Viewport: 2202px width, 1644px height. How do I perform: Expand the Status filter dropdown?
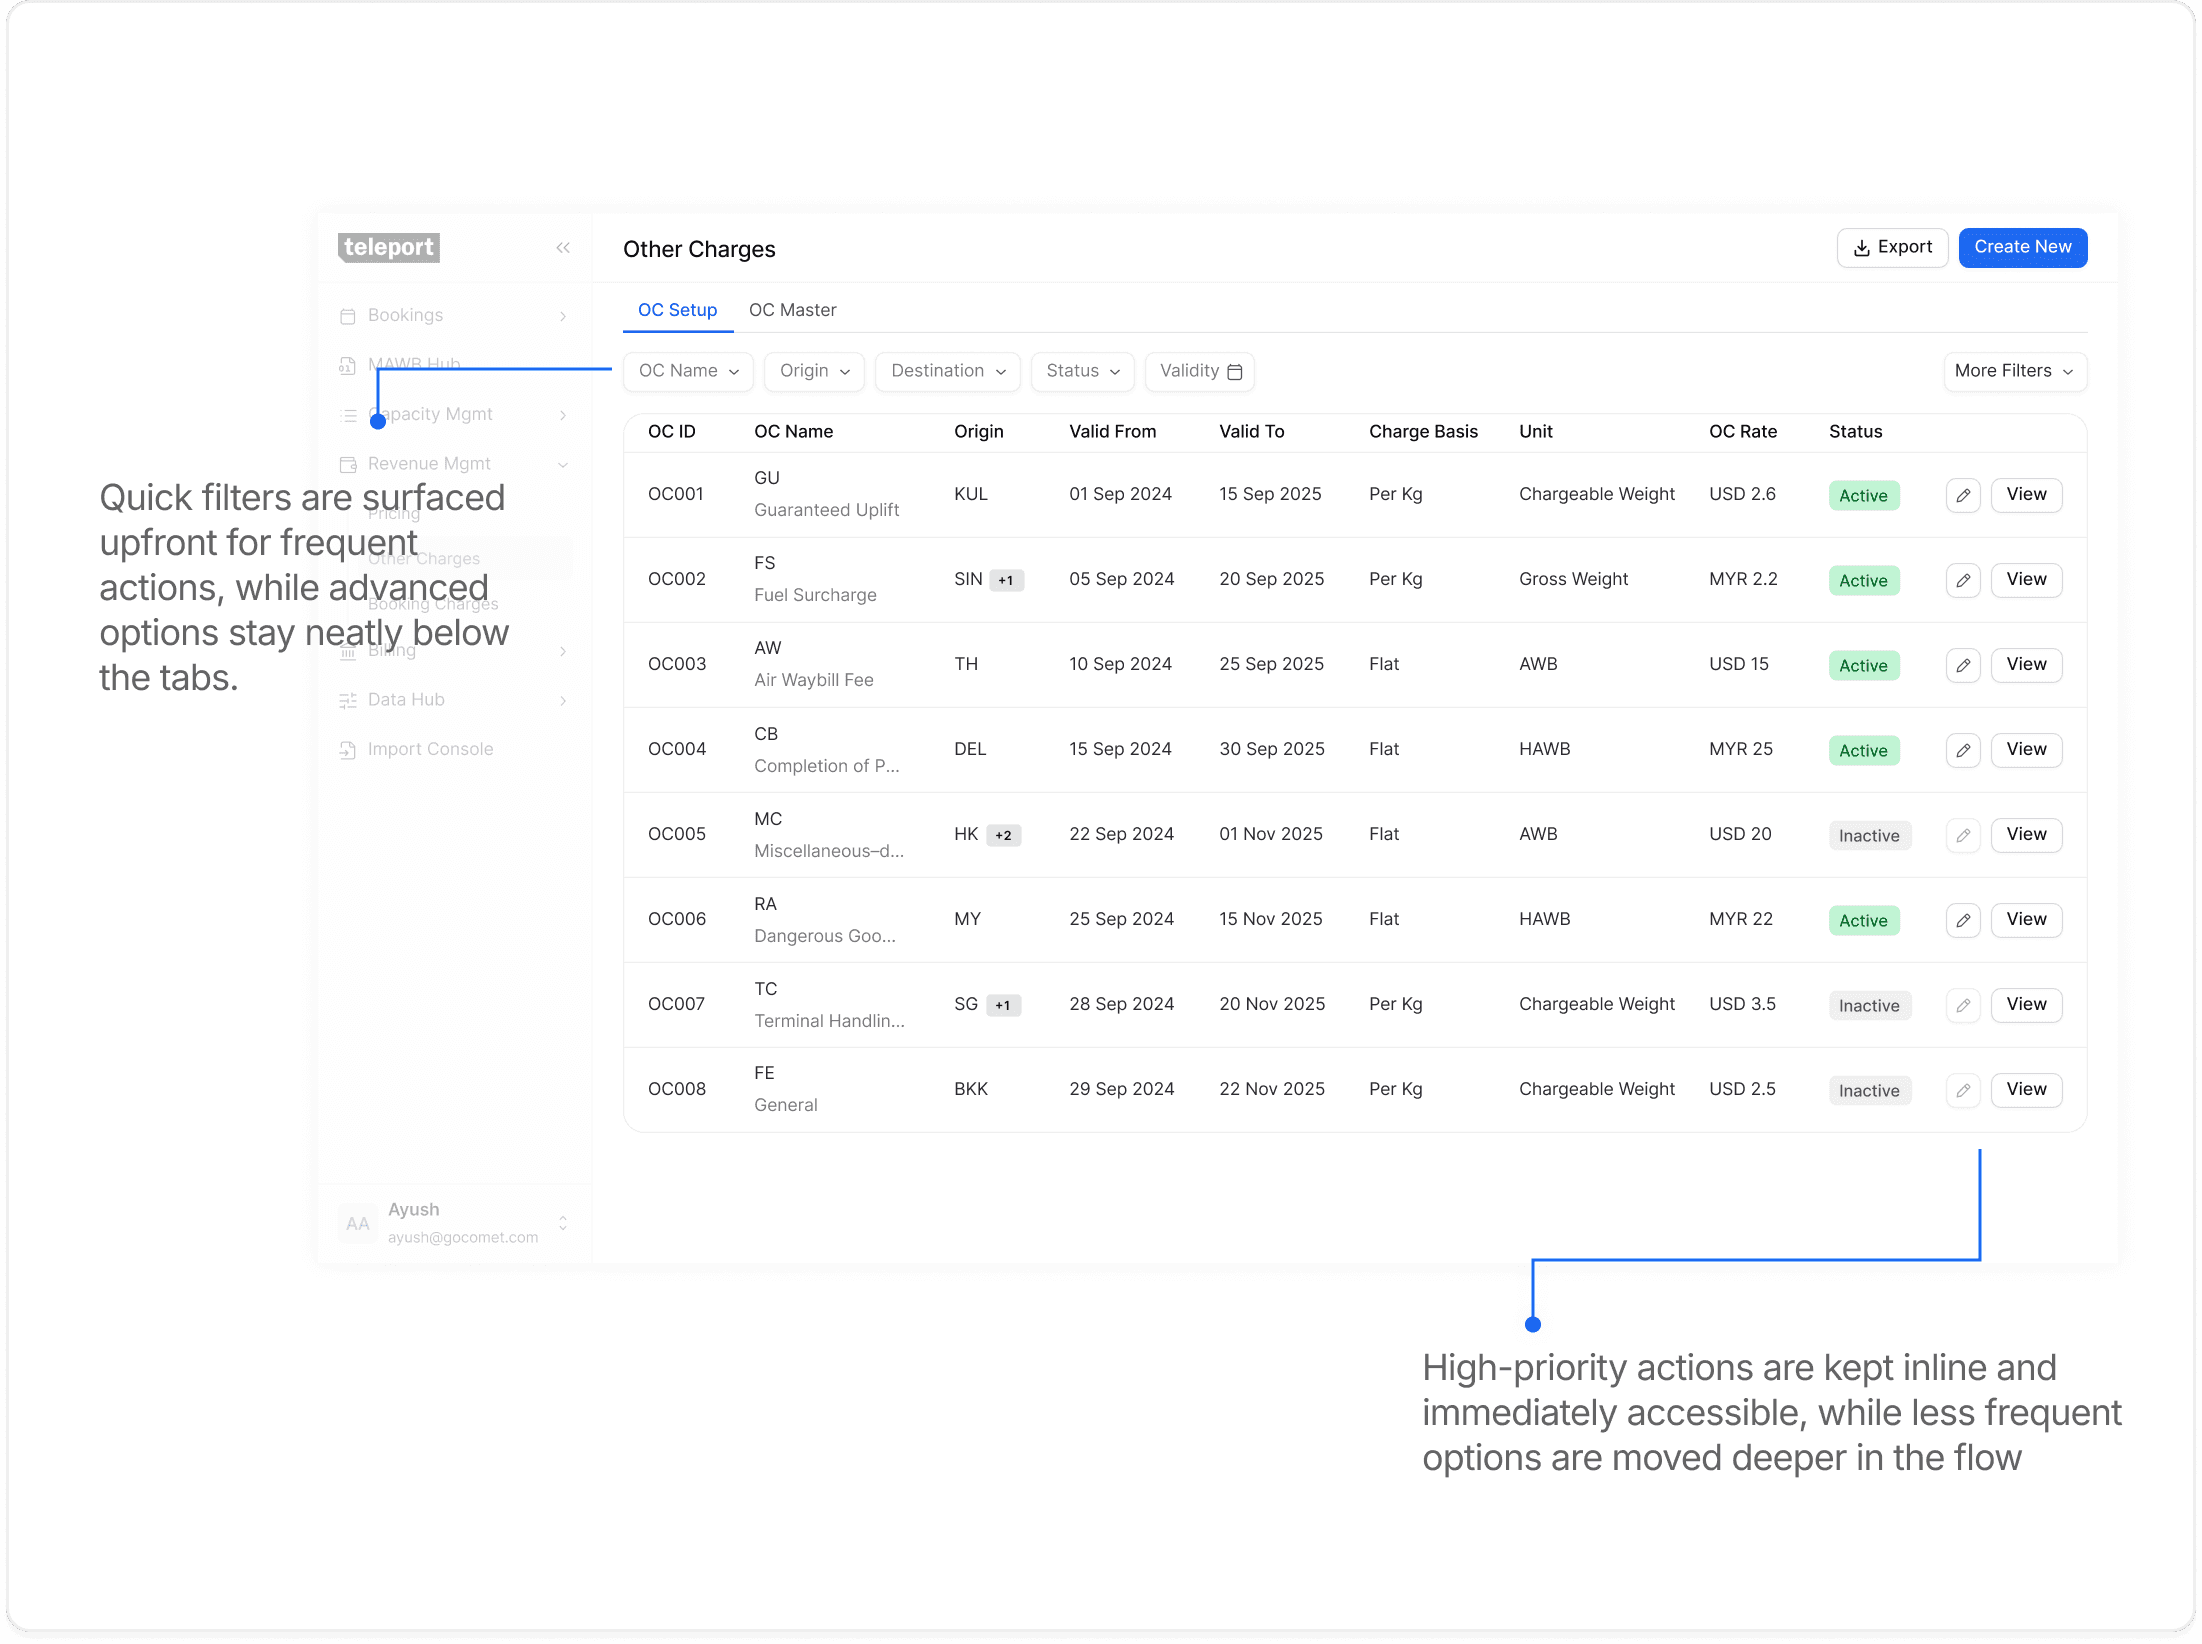(1082, 371)
